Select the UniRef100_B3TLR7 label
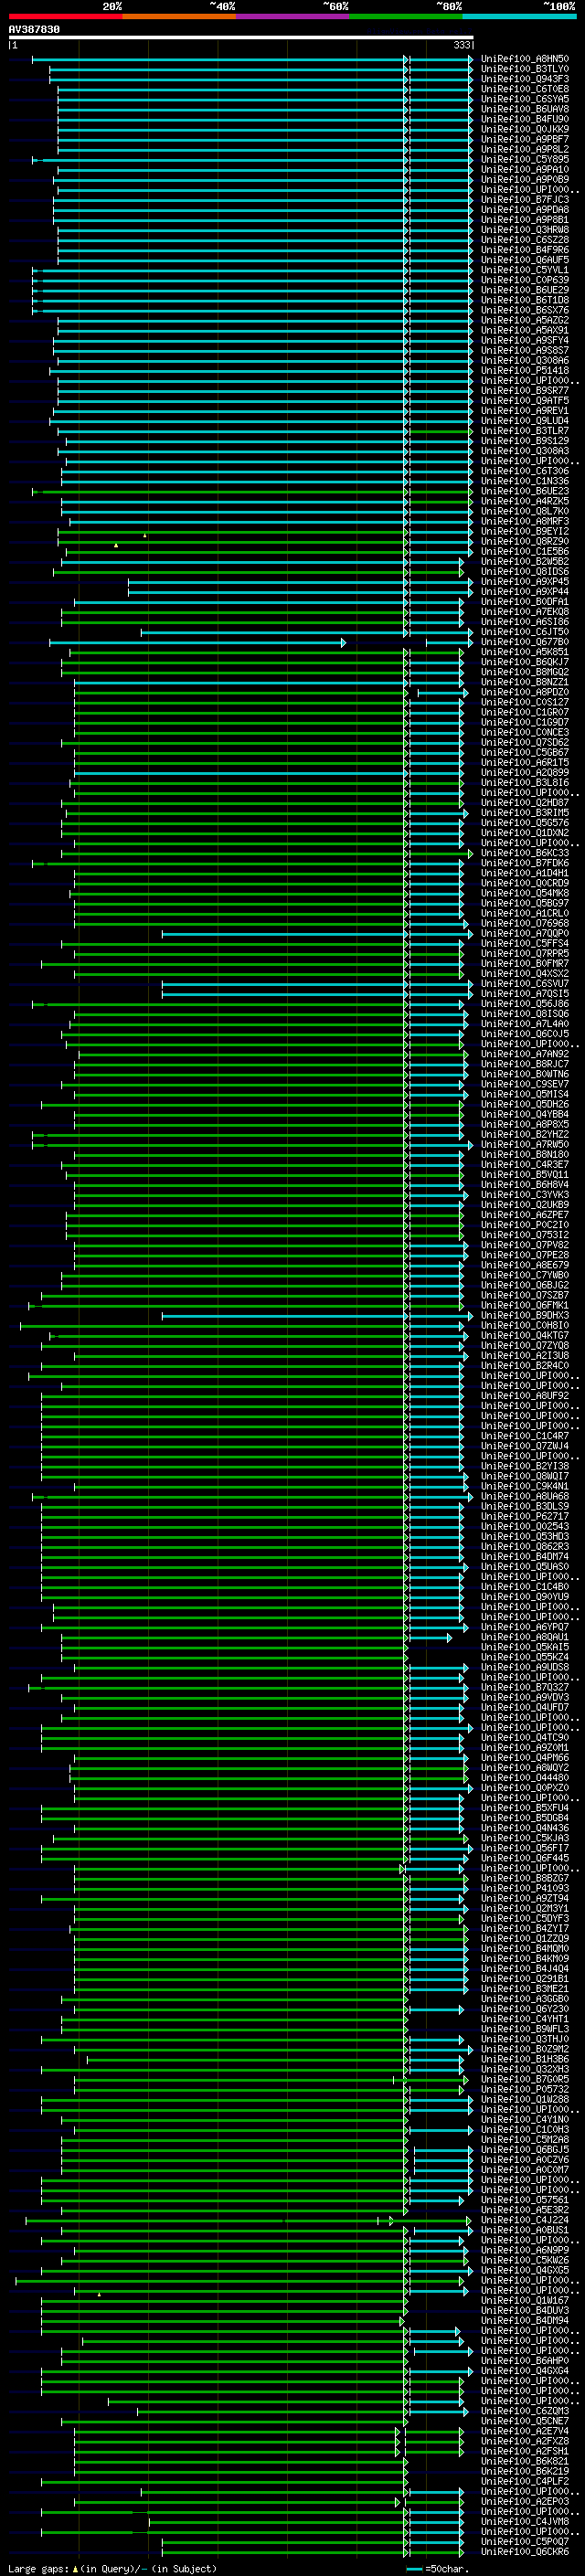This screenshot has height=2576, width=585. pos(525,431)
